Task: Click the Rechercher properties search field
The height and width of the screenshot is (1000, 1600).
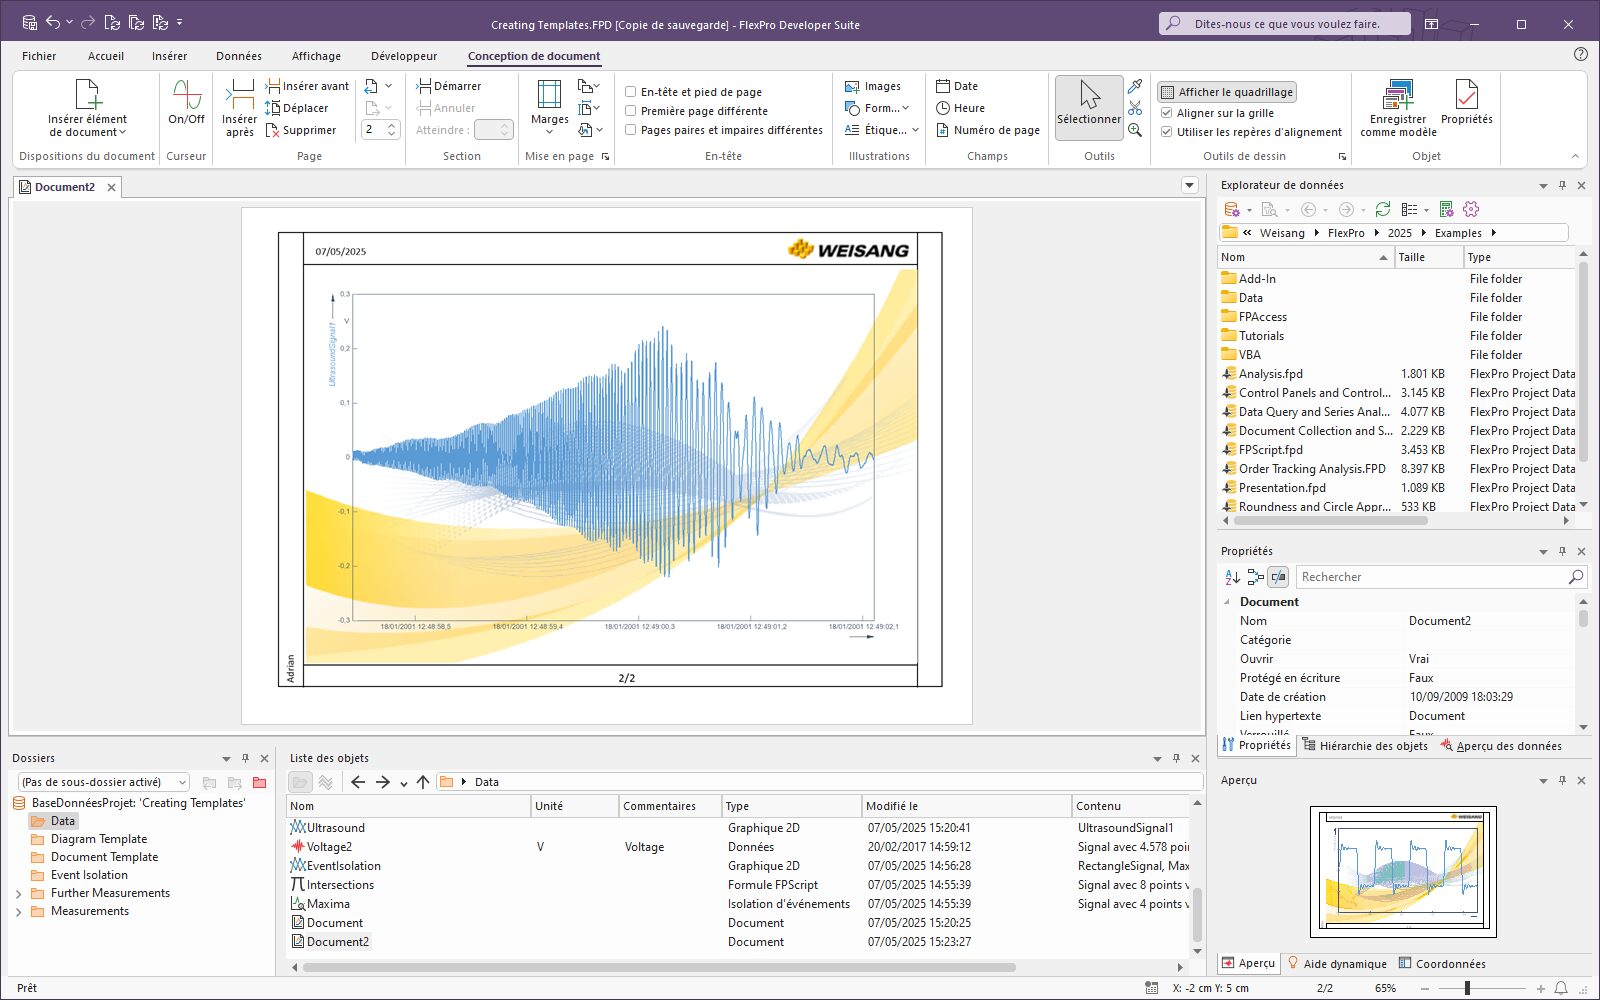Action: [1430, 577]
